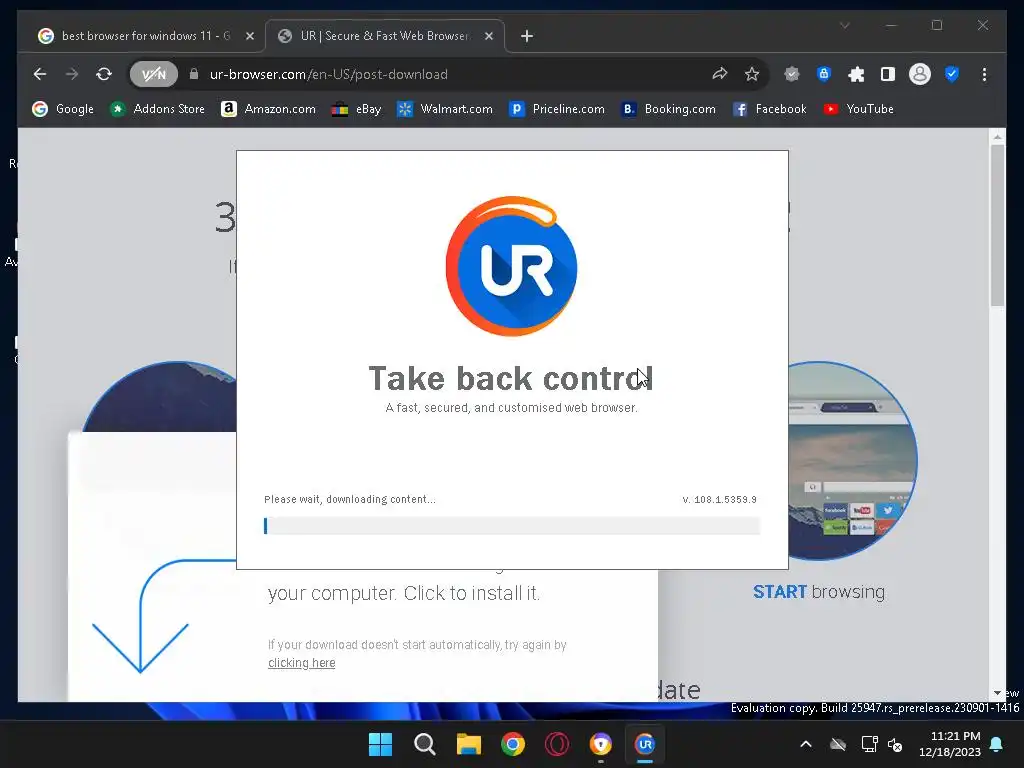Open the three-dot browser menu
Image resolution: width=1024 pixels, height=768 pixels.
(x=984, y=74)
